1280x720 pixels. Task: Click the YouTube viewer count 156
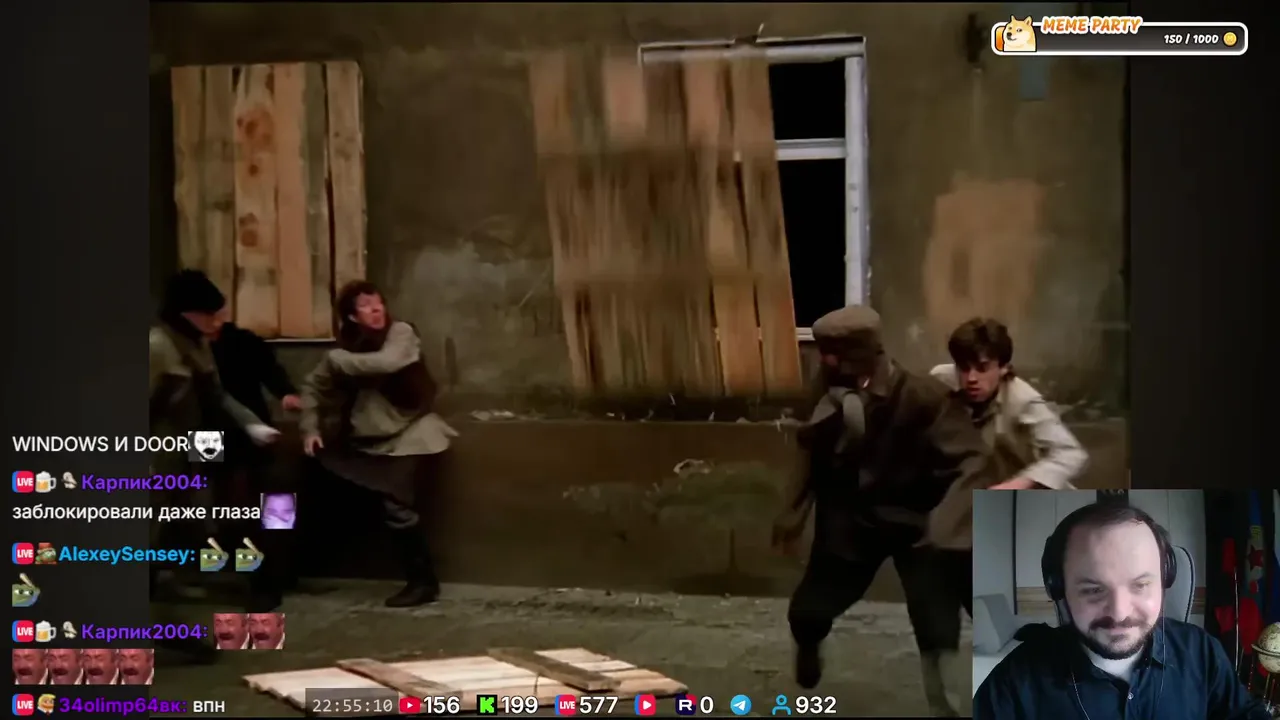point(441,705)
